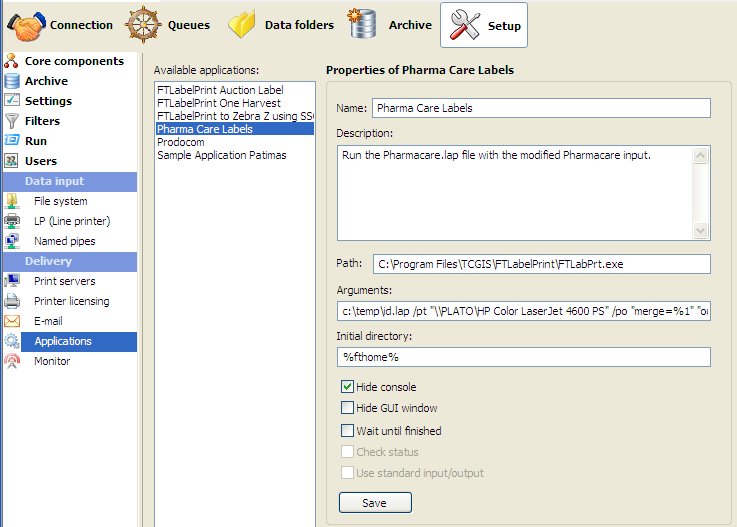Viewport: 737px width, 527px height.
Task: Enable the Hide GUI window checkbox
Action: coord(347,407)
